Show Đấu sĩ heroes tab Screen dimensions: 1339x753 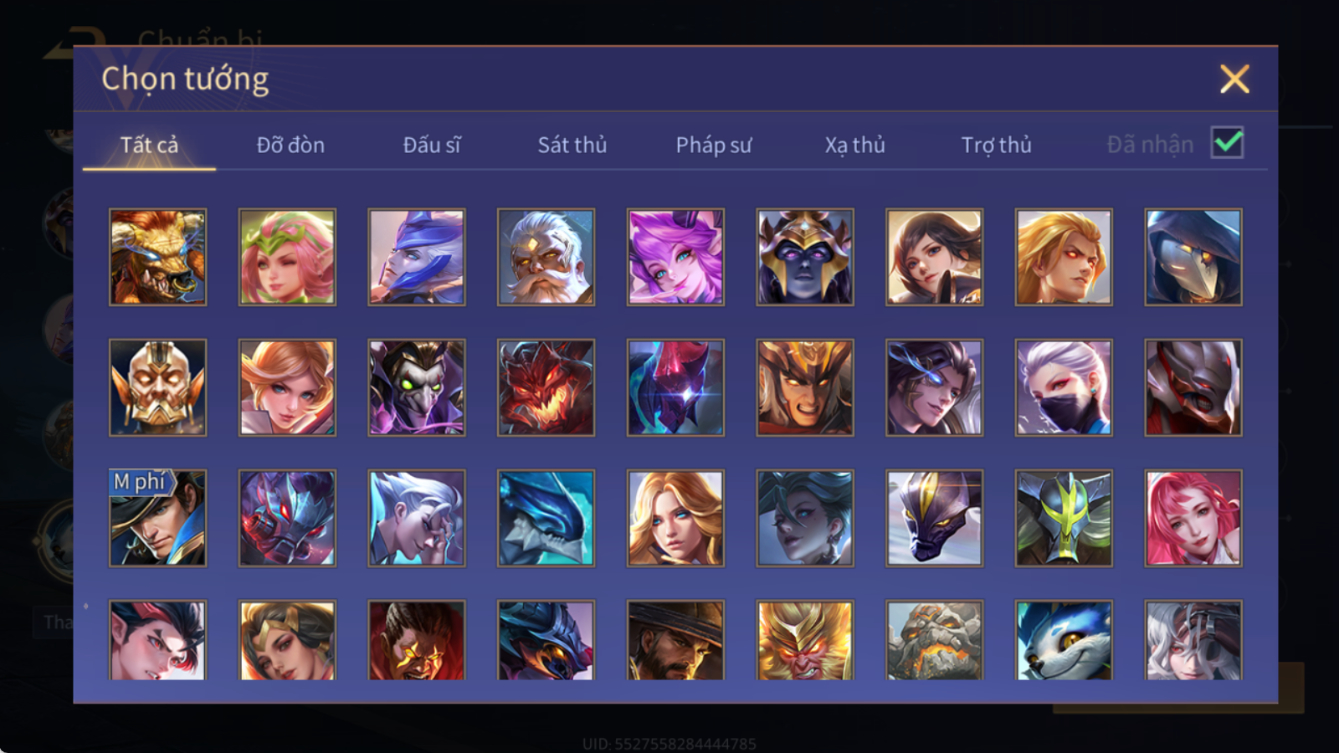tap(432, 145)
